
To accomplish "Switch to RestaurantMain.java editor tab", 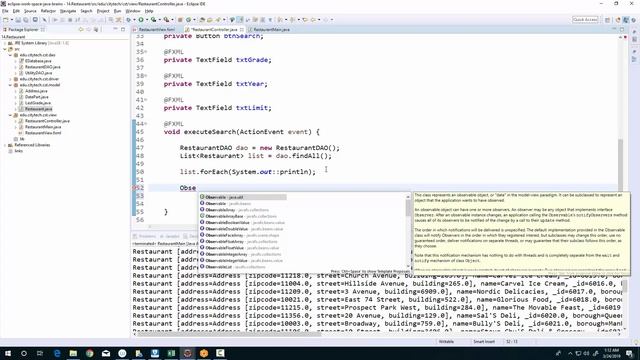I will click(271, 29).
